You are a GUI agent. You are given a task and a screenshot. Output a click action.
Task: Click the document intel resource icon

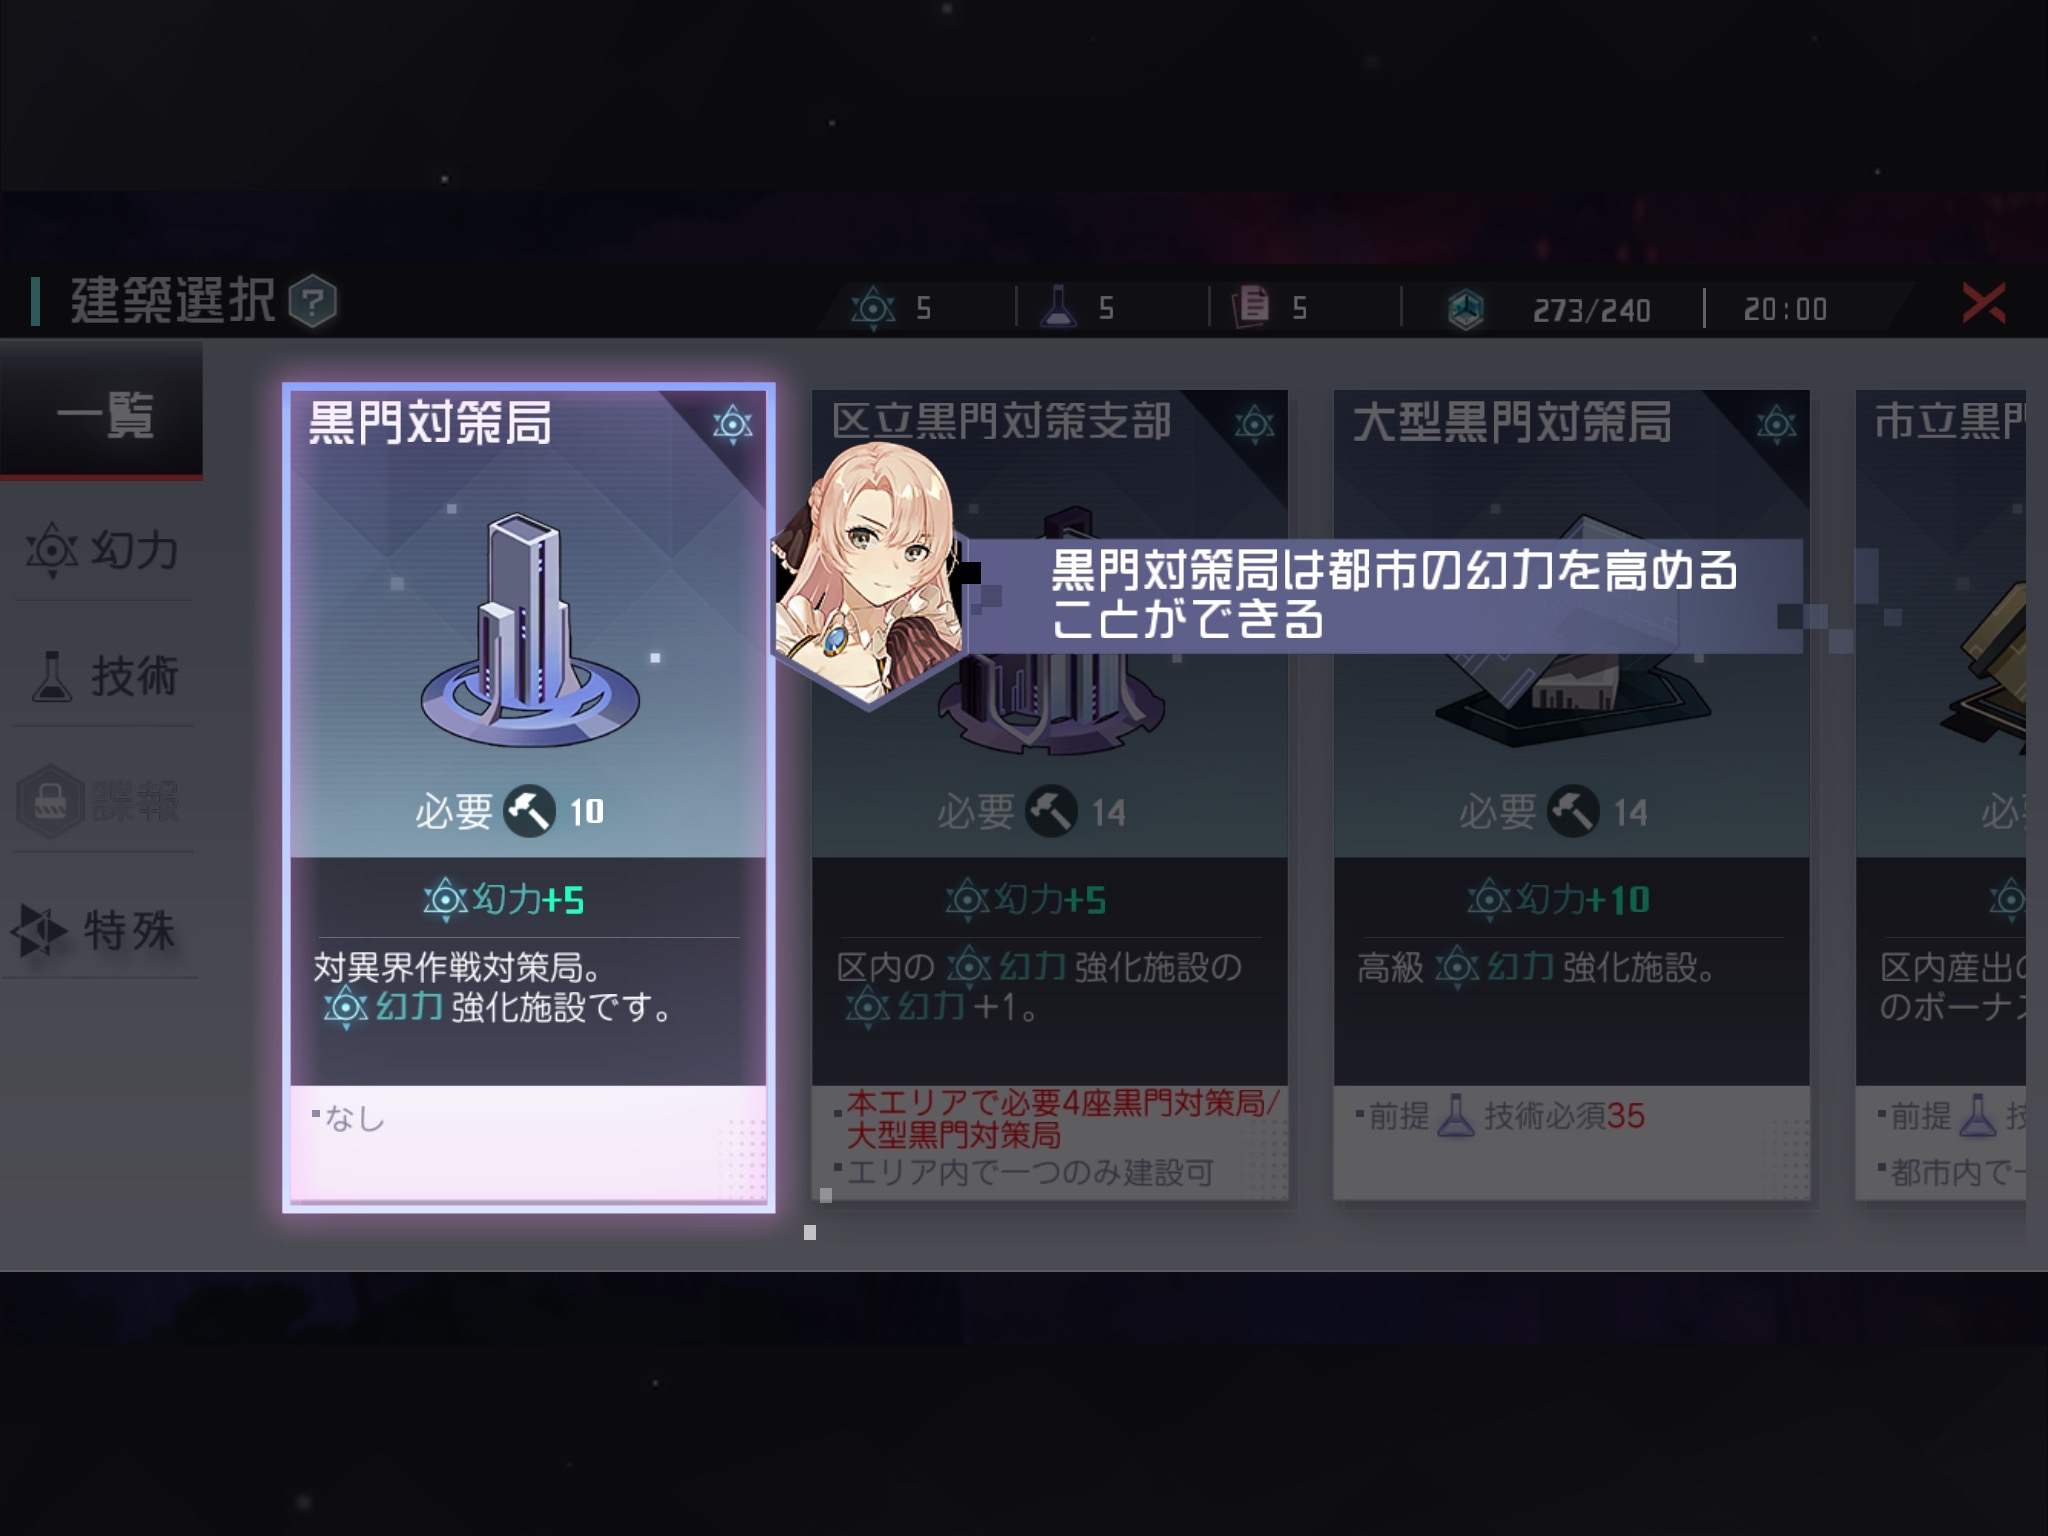(x=1251, y=307)
